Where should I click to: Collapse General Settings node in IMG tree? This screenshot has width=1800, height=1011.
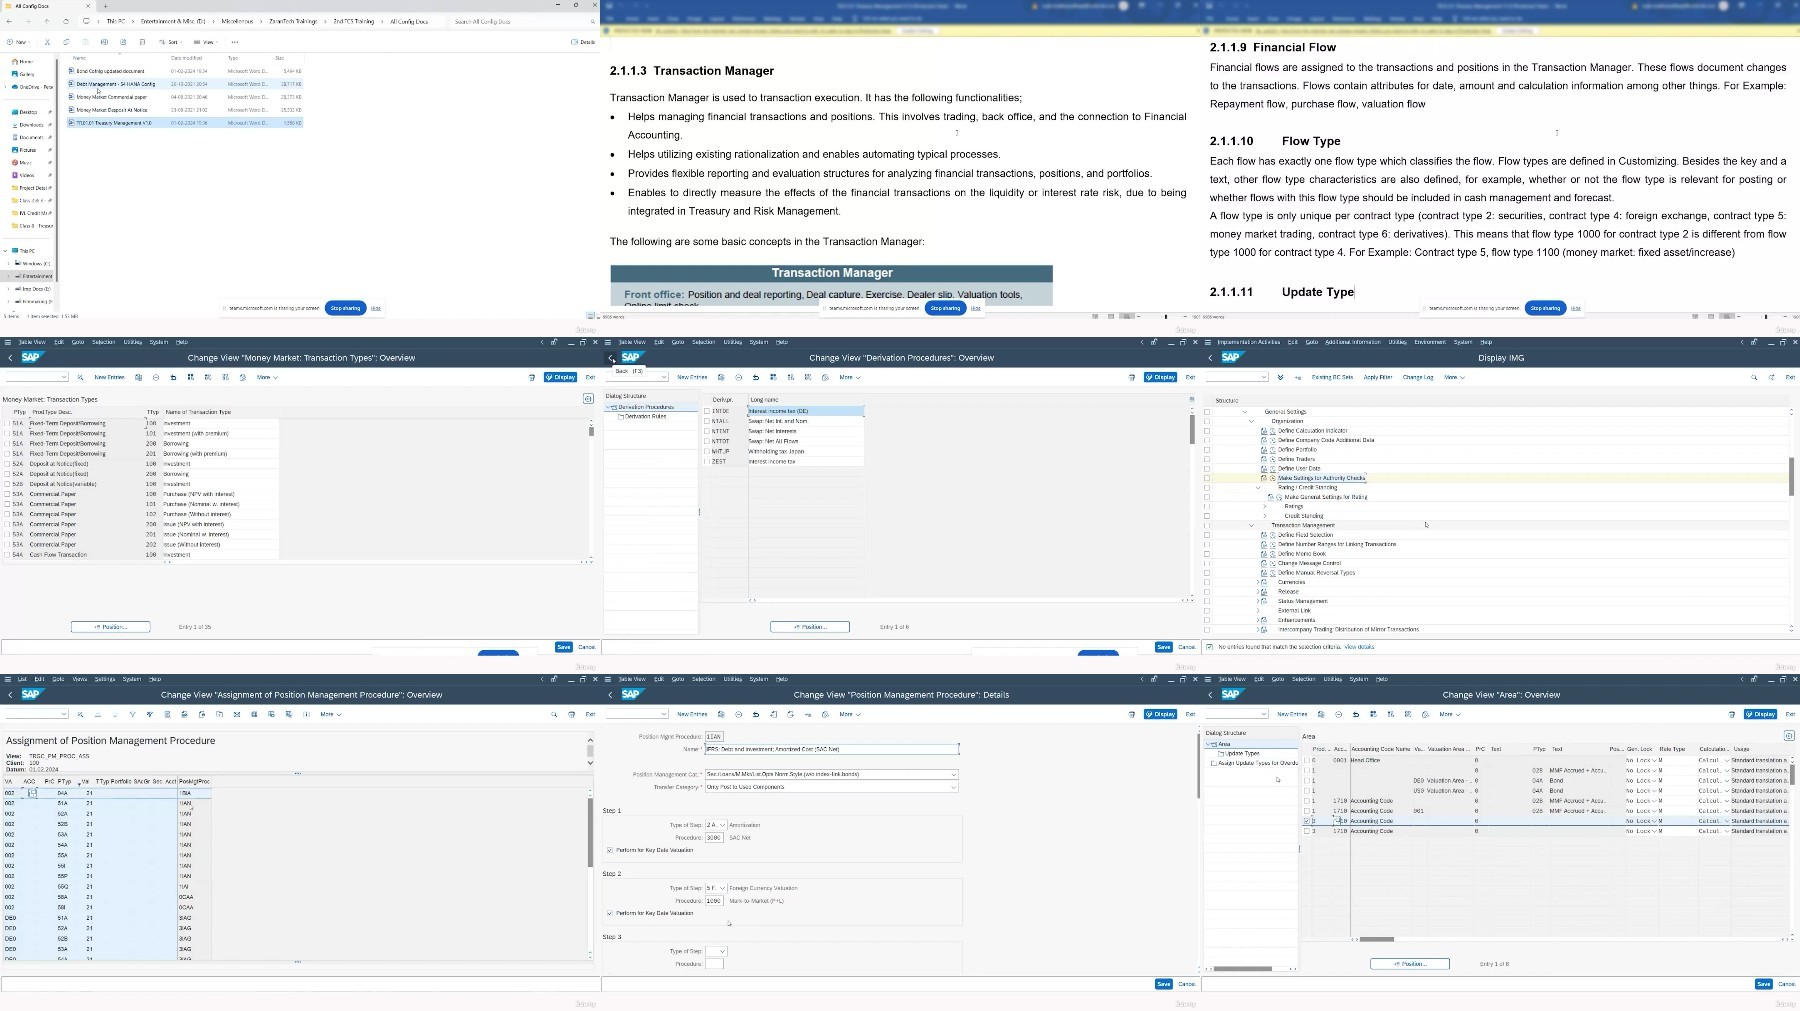pyautogui.click(x=1245, y=412)
